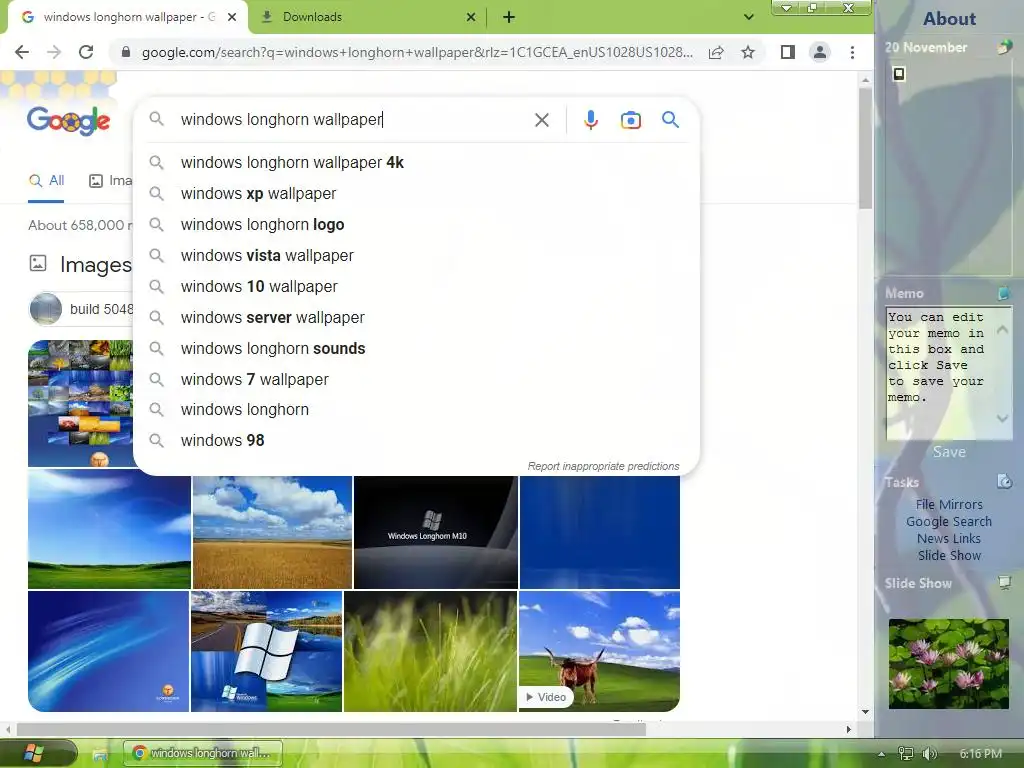Toggle the browser side panel
Screen dimensions: 1024x768
[x=788, y=52]
